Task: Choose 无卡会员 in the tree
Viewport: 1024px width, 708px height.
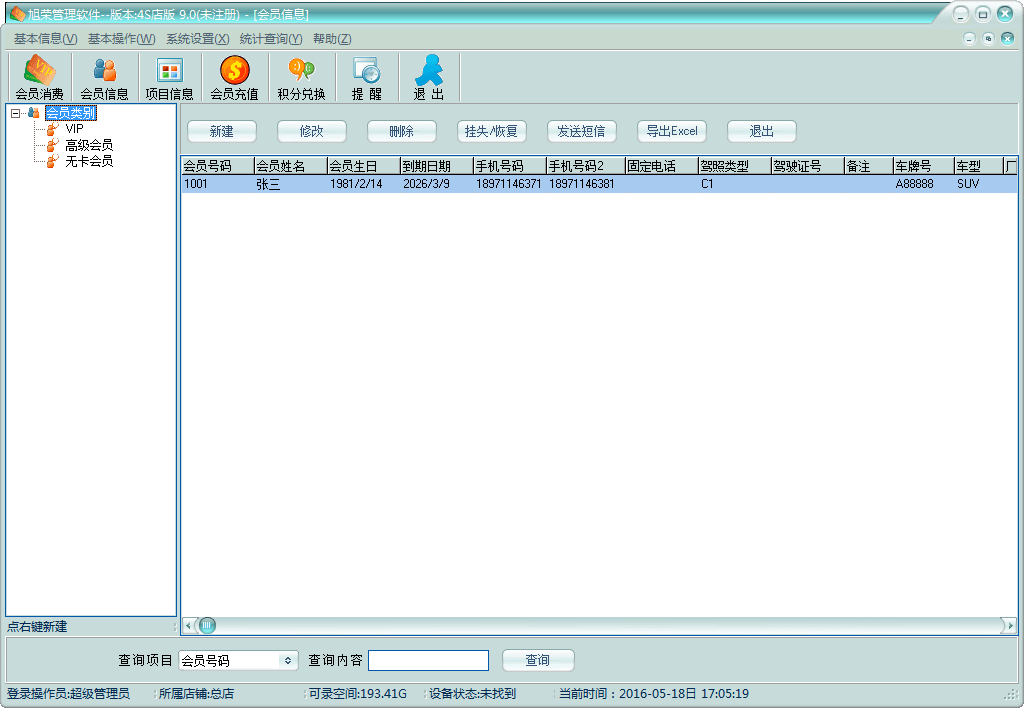Action: [88, 161]
